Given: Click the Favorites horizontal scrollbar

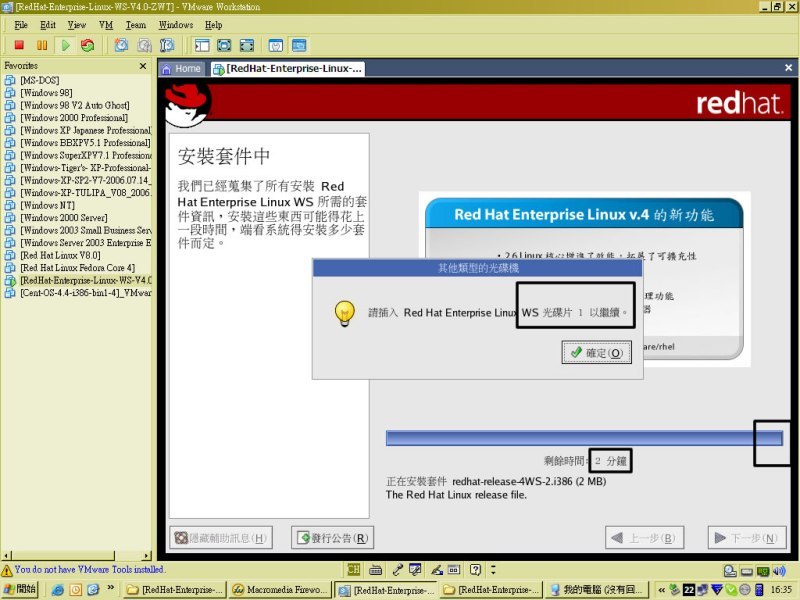Looking at the screenshot, I should point(77,555).
